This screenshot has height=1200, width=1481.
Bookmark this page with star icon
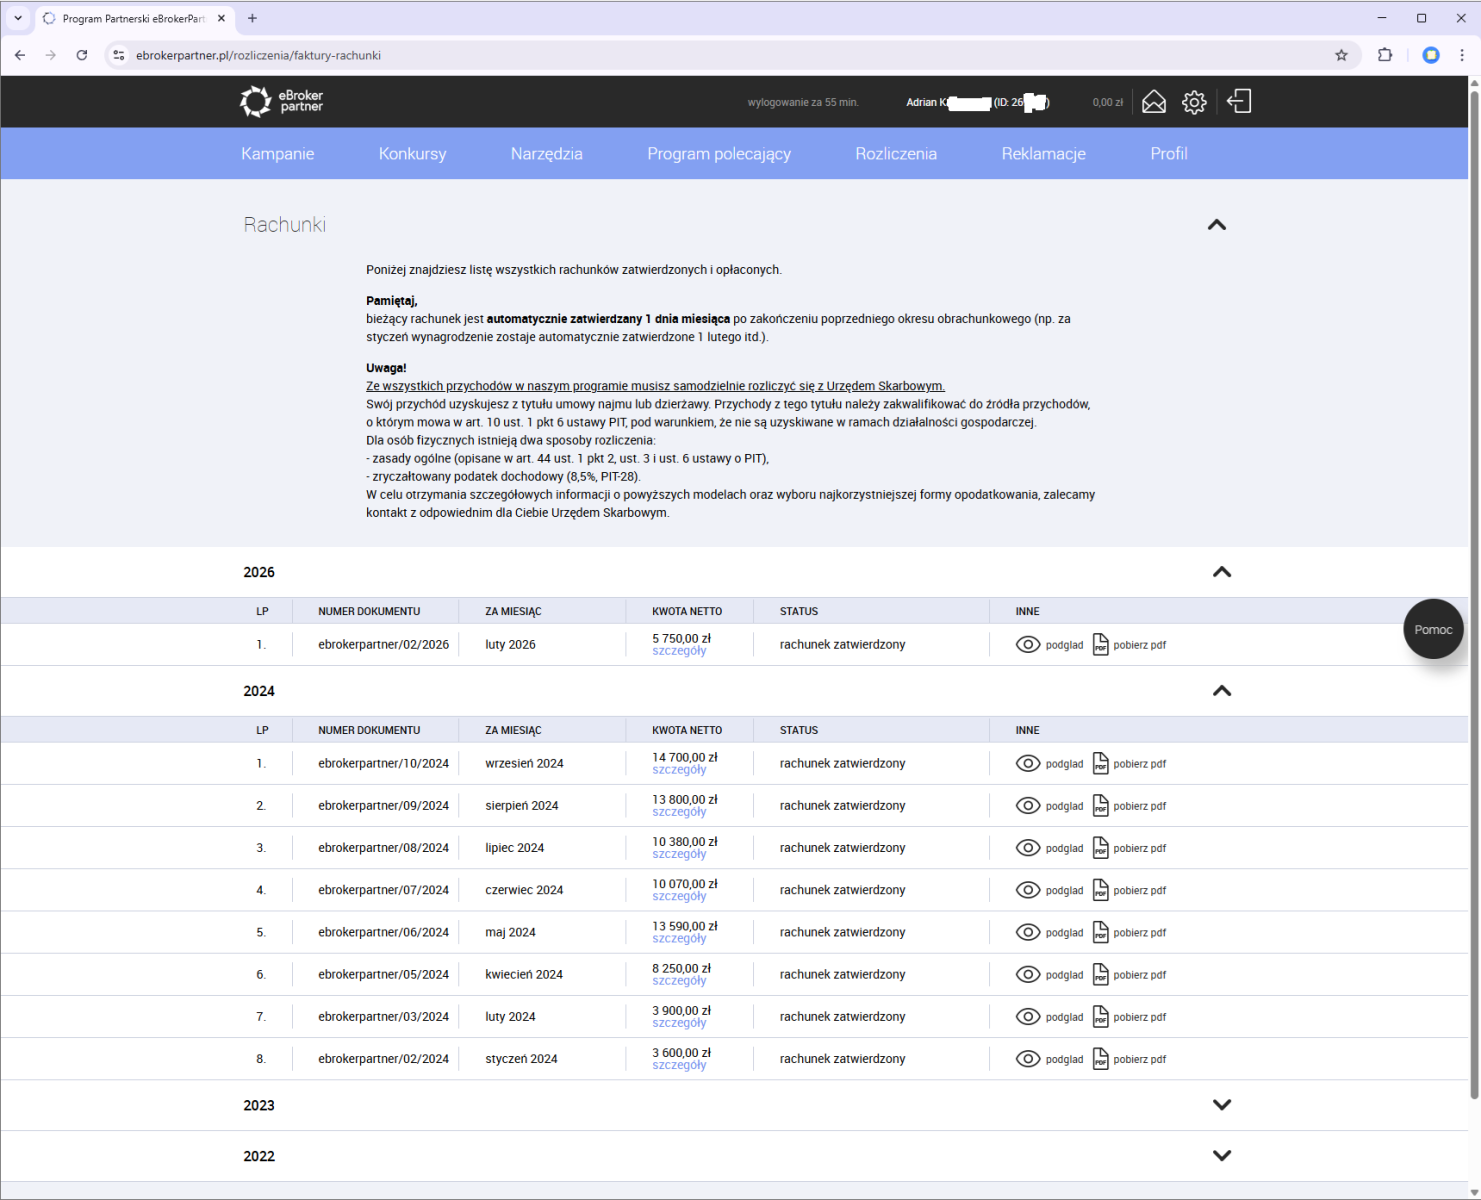pos(1341,55)
